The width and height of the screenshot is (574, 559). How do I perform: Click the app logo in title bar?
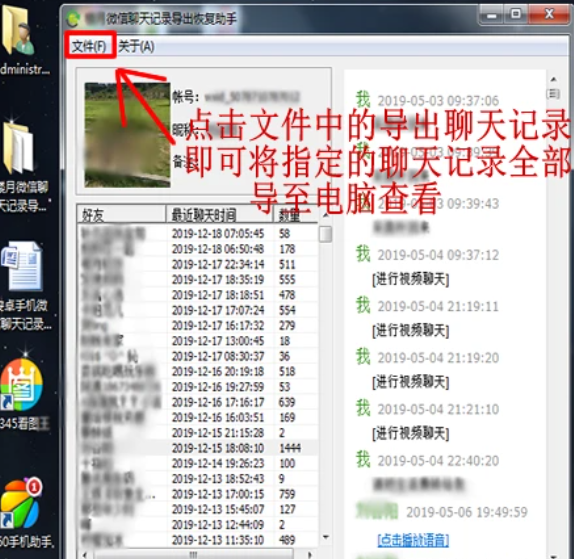coord(73,18)
